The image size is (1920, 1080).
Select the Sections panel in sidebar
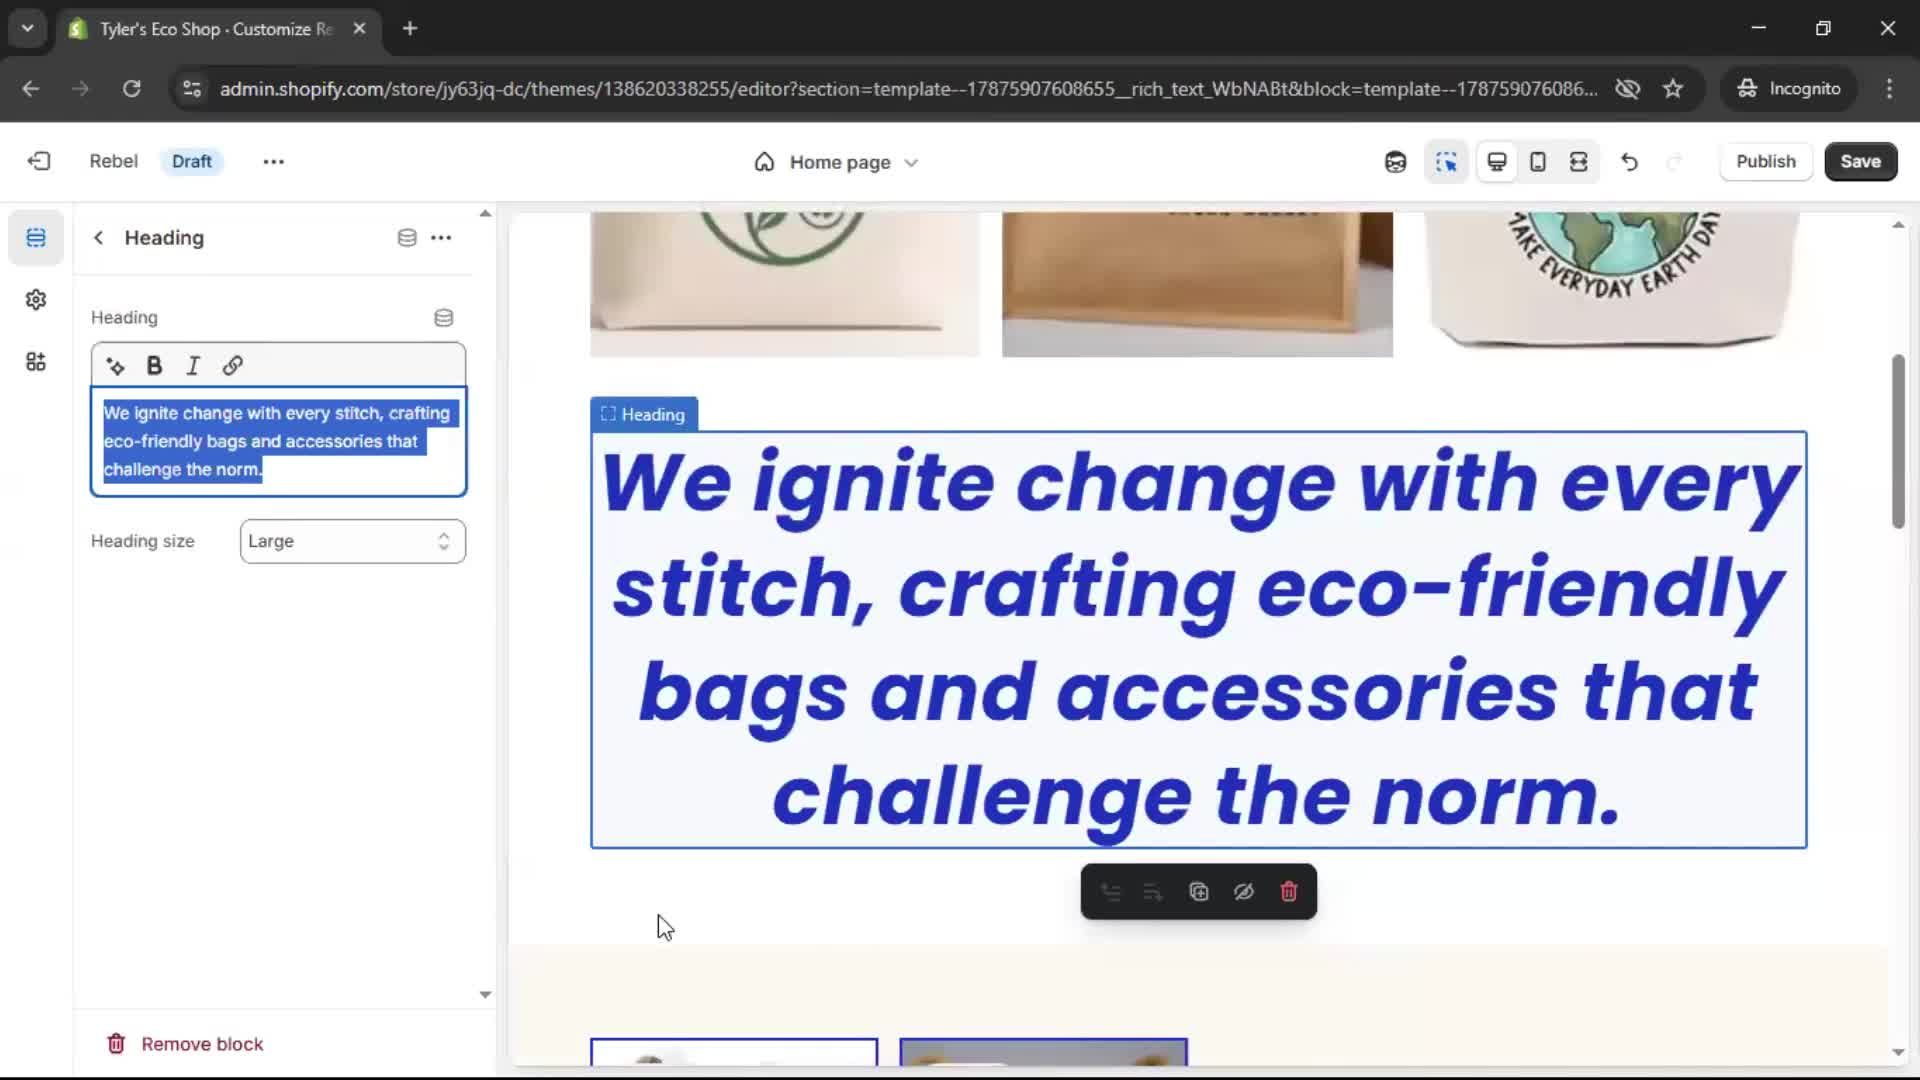pos(36,237)
